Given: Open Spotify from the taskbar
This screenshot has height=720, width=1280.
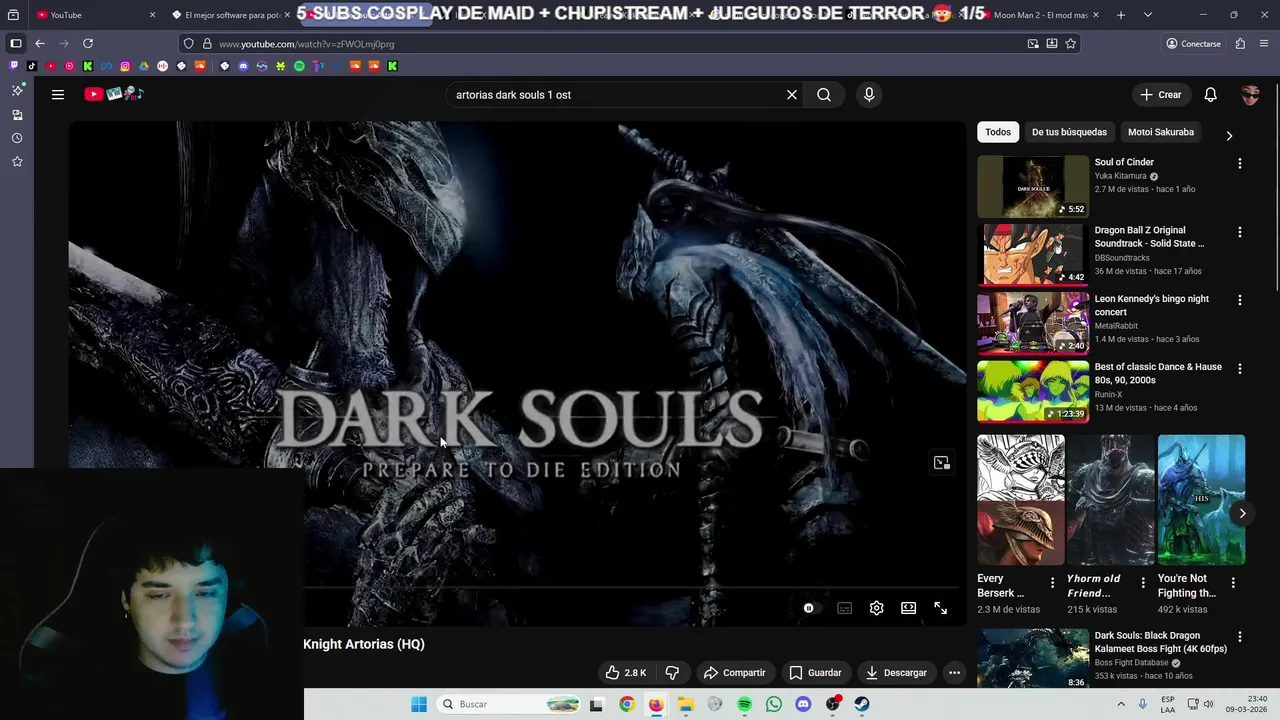Looking at the screenshot, I should point(744,704).
